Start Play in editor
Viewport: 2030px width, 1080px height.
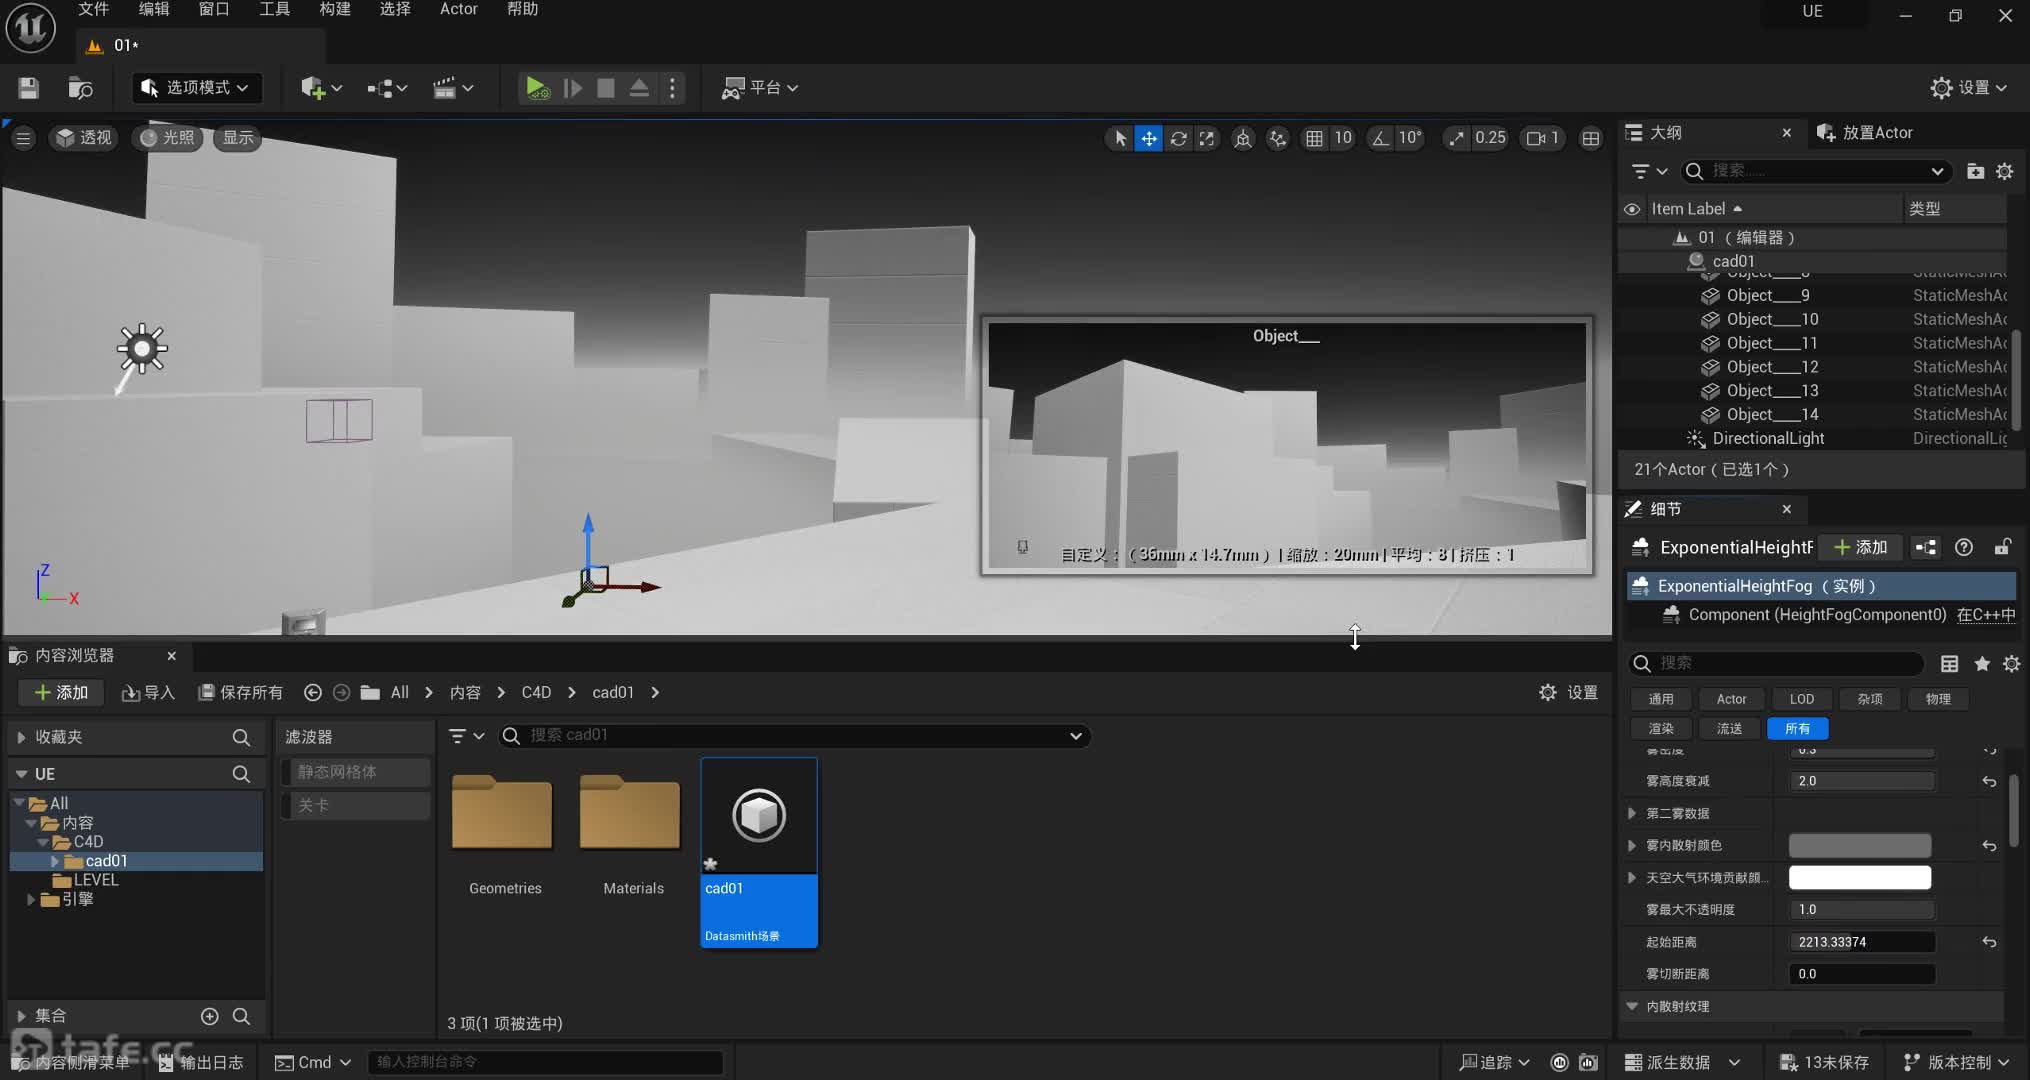(537, 88)
